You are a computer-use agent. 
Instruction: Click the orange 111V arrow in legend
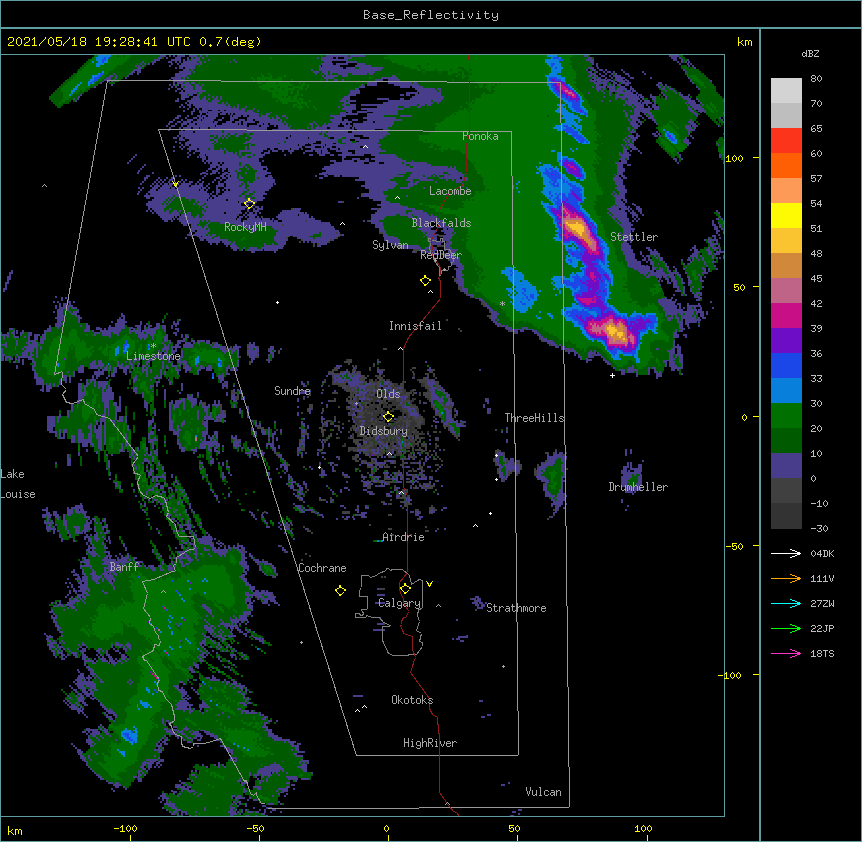pyautogui.click(x=786, y=578)
